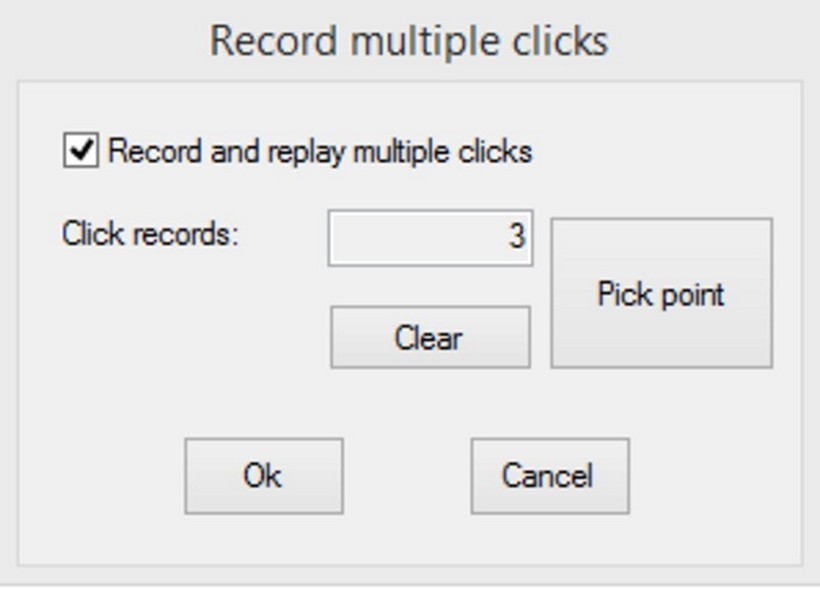Focus the Click records number field

pyautogui.click(x=430, y=238)
